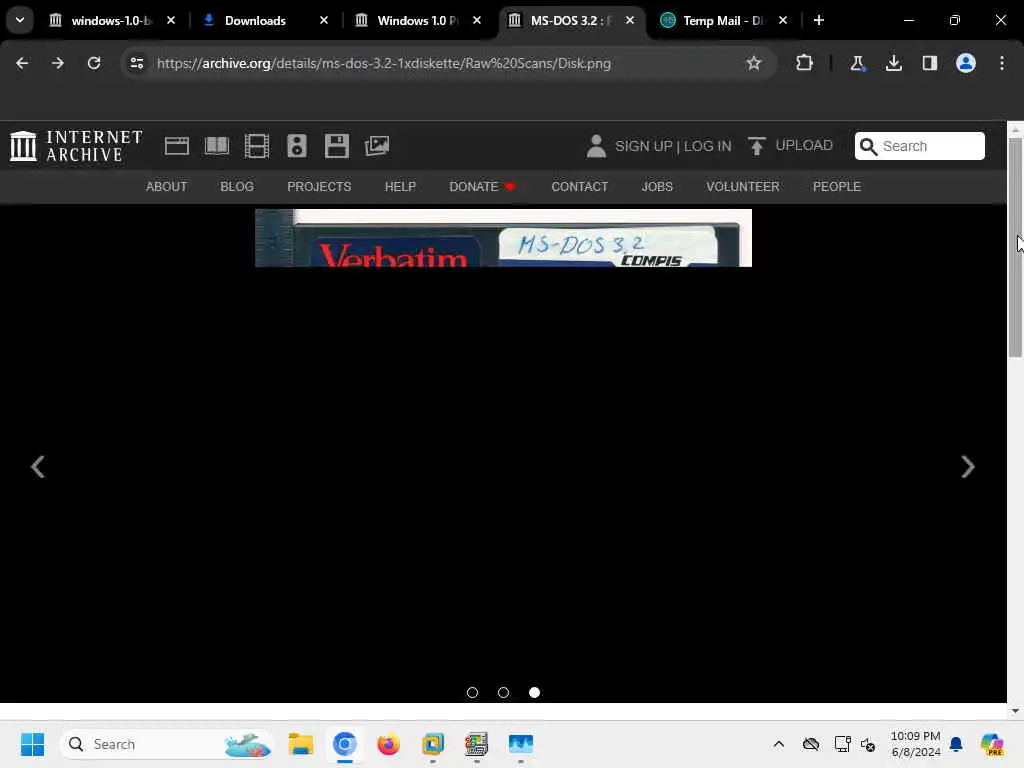Show next image with right chevron
Image resolution: width=1024 pixels, height=768 pixels.
point(968,467)
